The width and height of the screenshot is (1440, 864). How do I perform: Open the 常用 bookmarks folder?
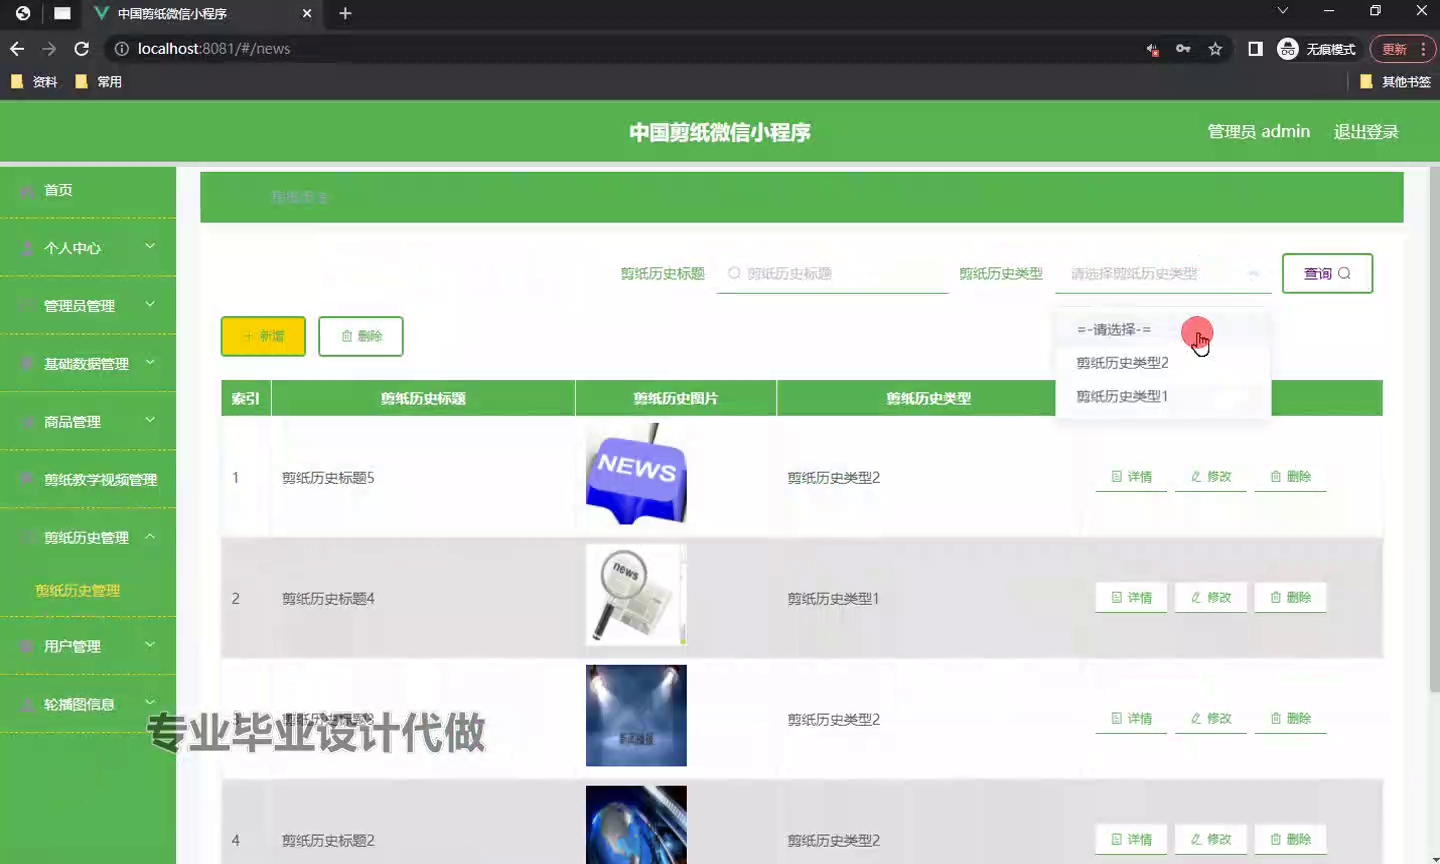[98, 81]
